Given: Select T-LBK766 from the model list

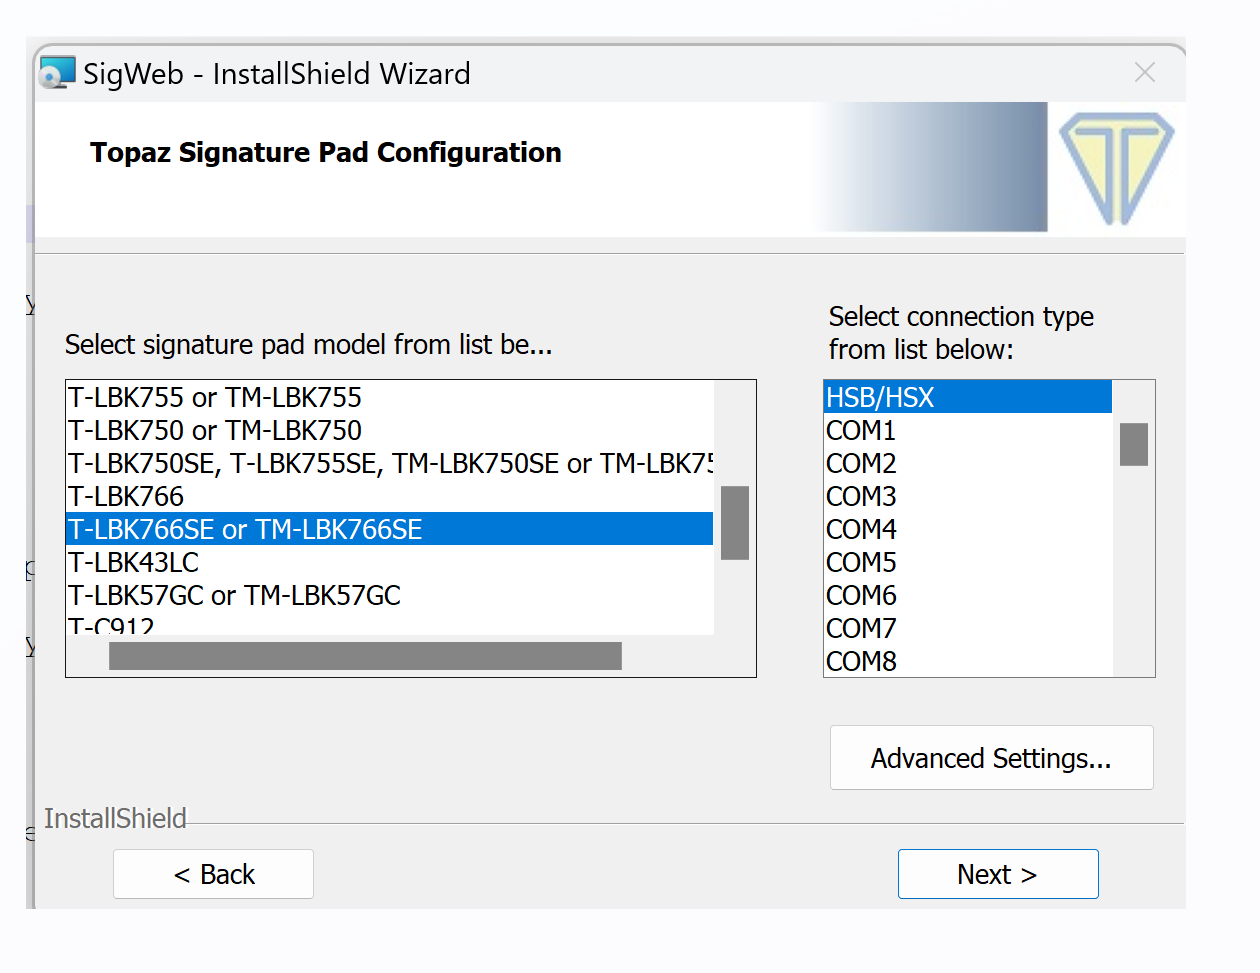Looking at the screenshot, I should pyautogui.click(x=127, y=496).
